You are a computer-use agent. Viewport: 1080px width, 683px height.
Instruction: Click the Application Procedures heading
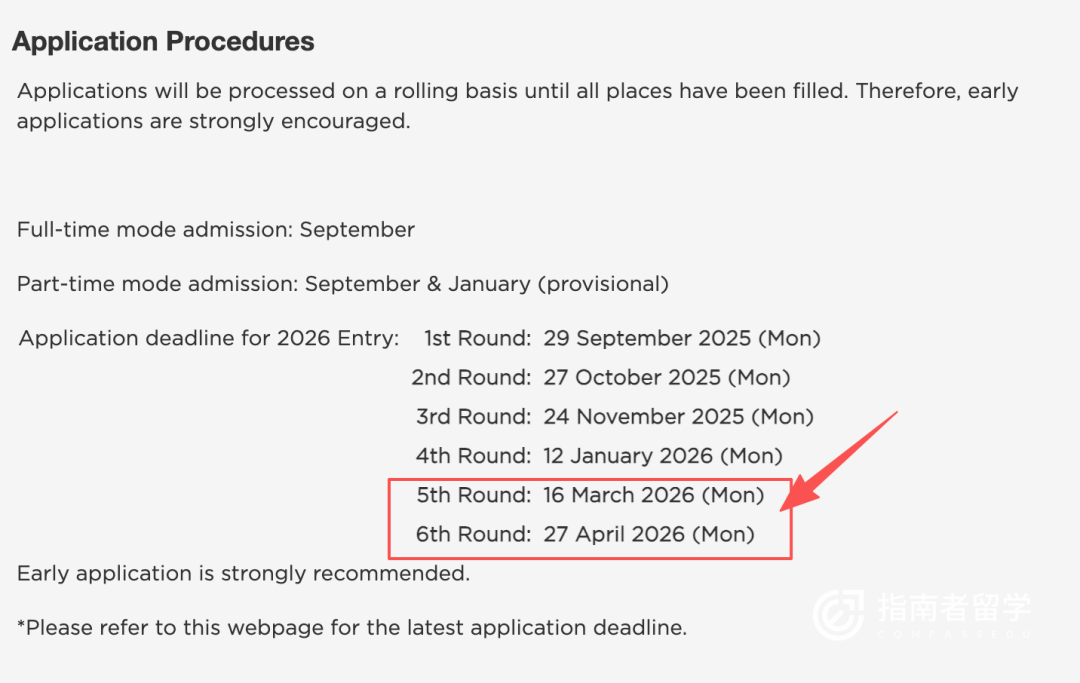[163, 42]
